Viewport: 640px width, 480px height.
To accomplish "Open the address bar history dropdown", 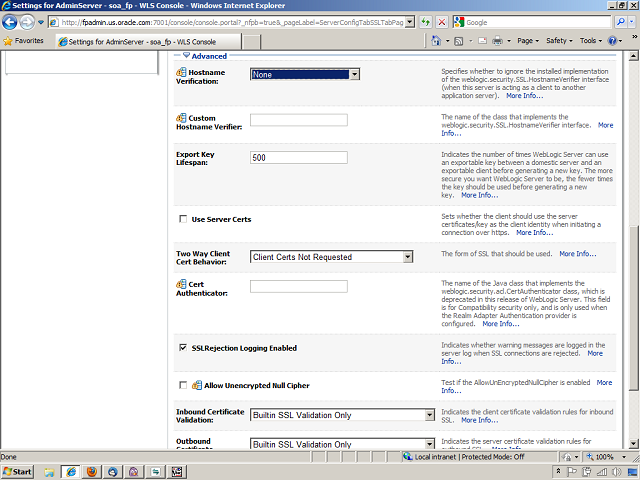I will coord(410,22).
